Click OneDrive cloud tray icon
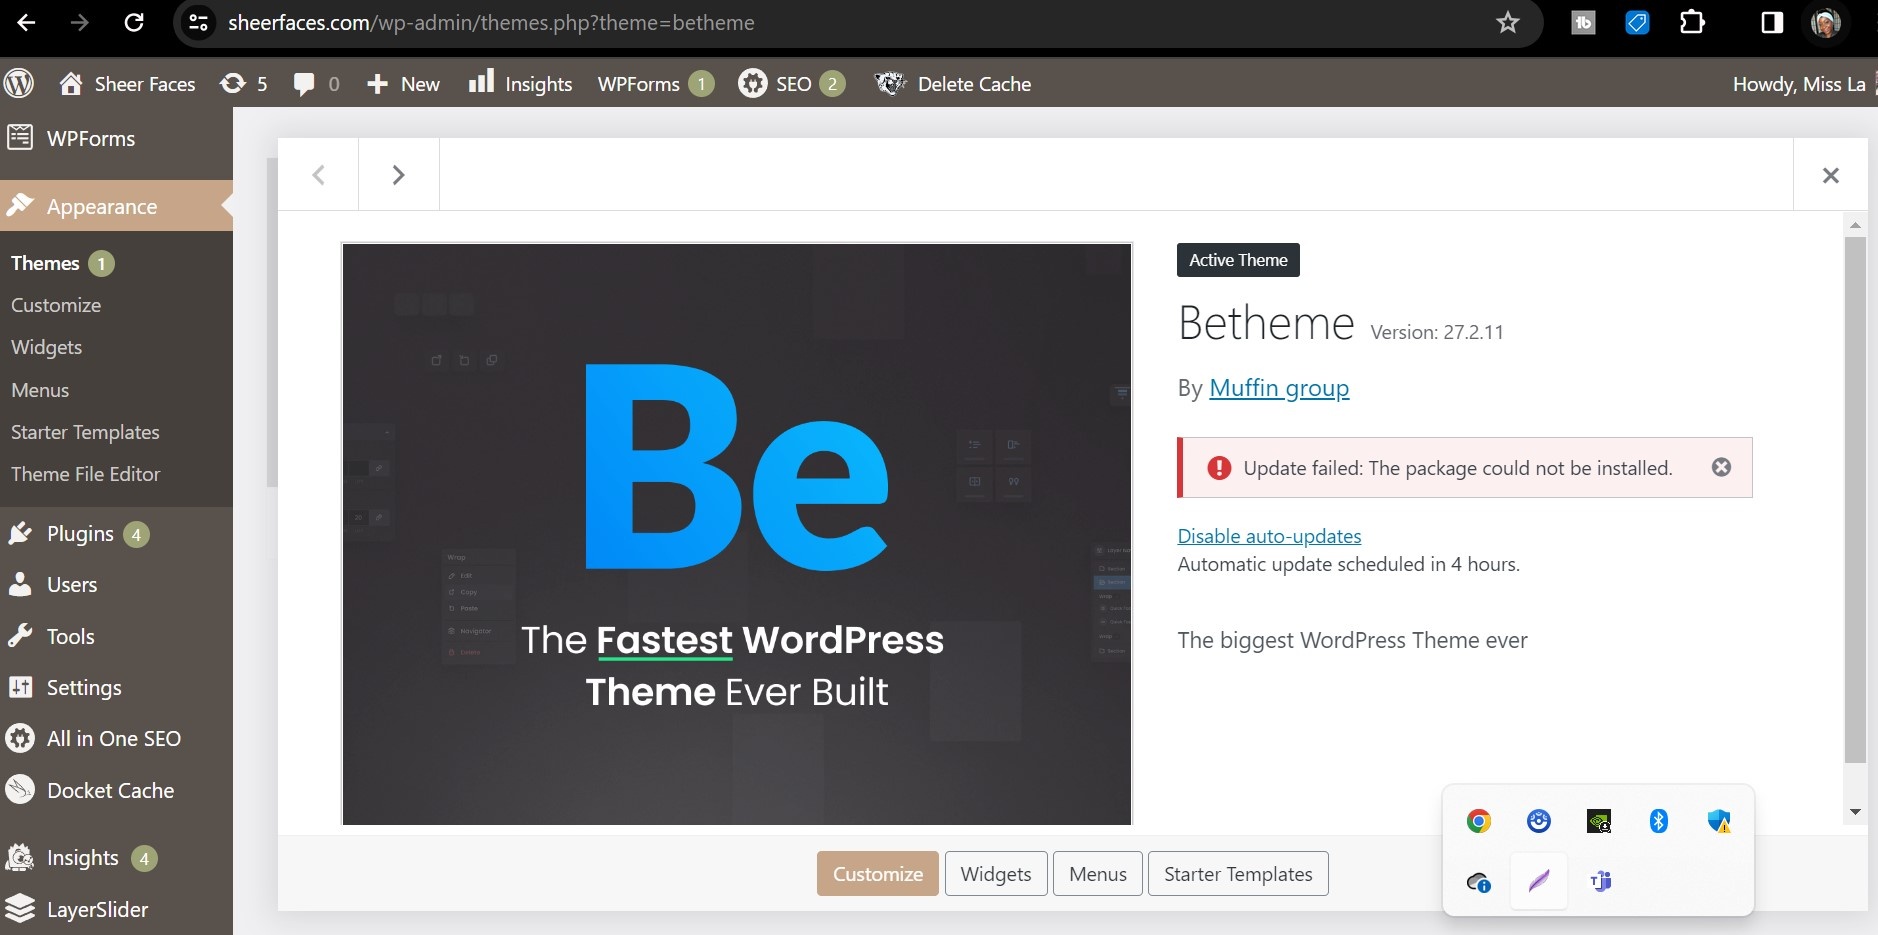This screenshot has width=1878, height=935. click(x=1479, y=882)
